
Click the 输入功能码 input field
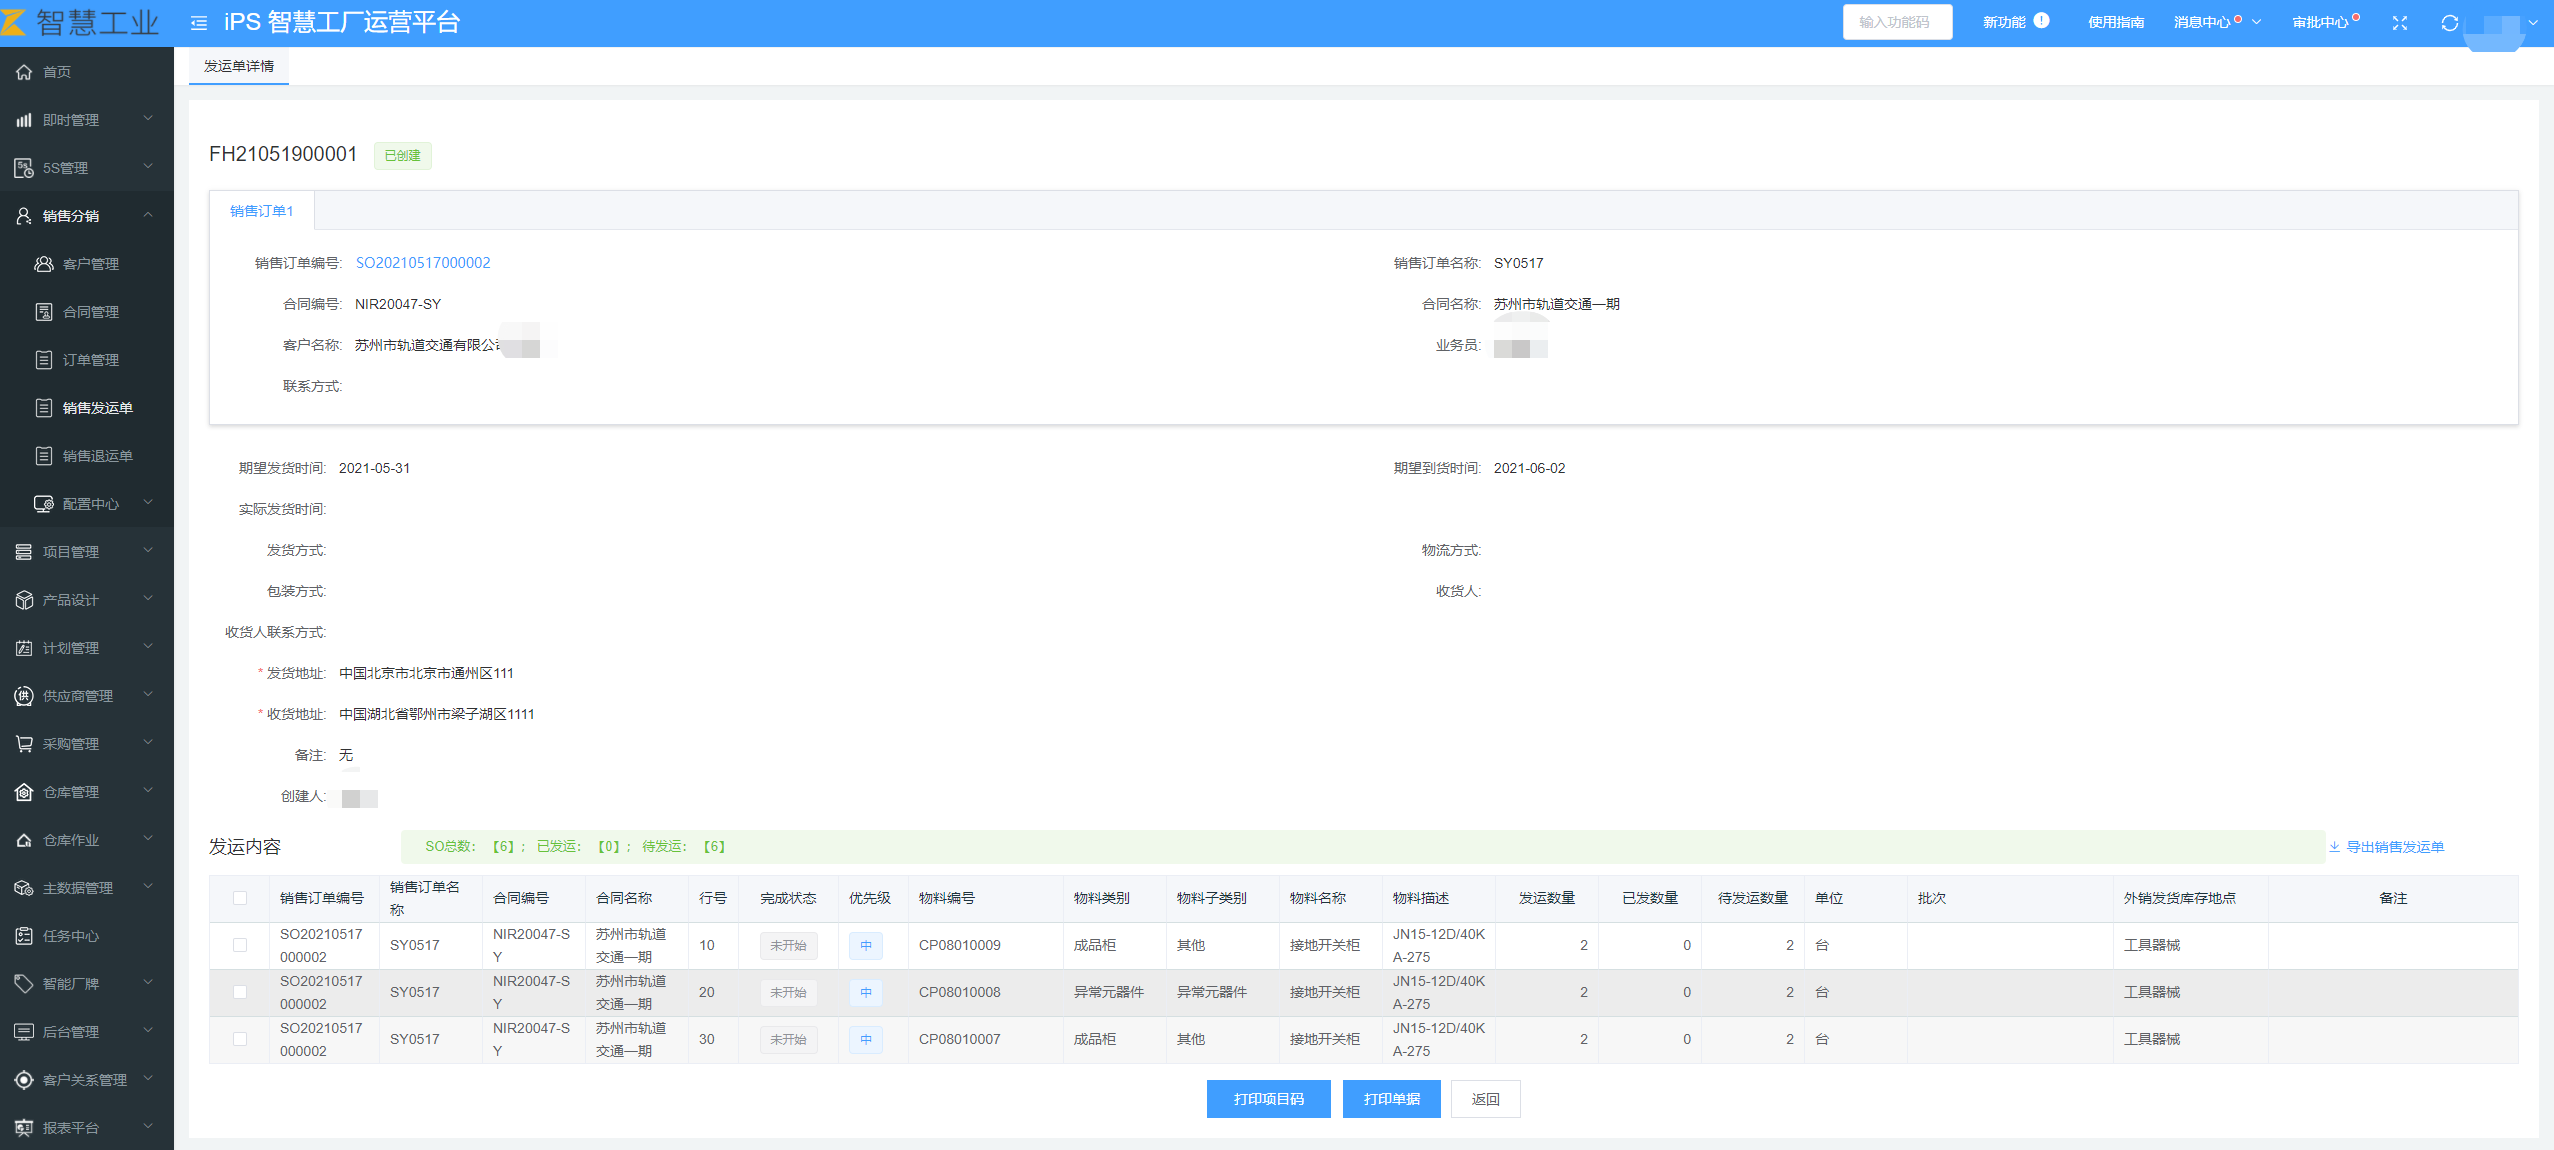[x=1897, y=22]
